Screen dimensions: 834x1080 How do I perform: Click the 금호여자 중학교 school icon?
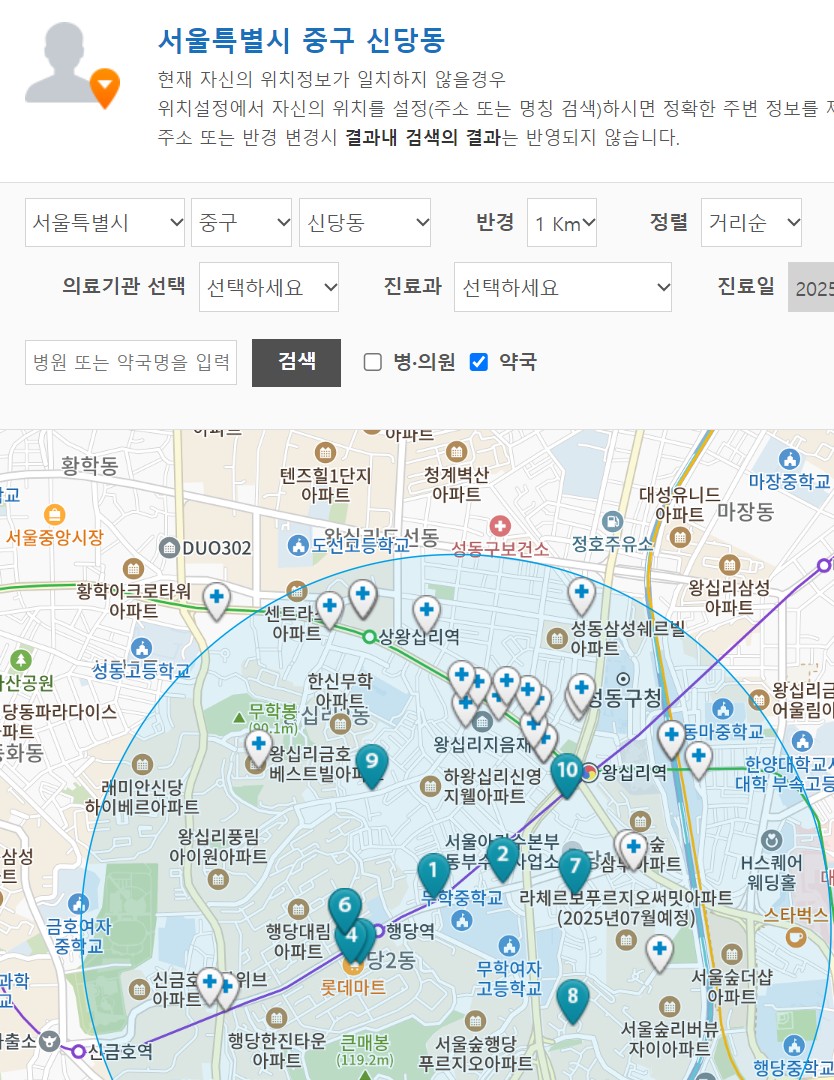[79, 903]
